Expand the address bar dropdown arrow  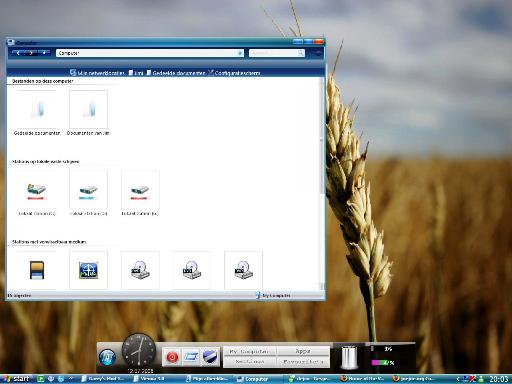click(x=239, y=53)
